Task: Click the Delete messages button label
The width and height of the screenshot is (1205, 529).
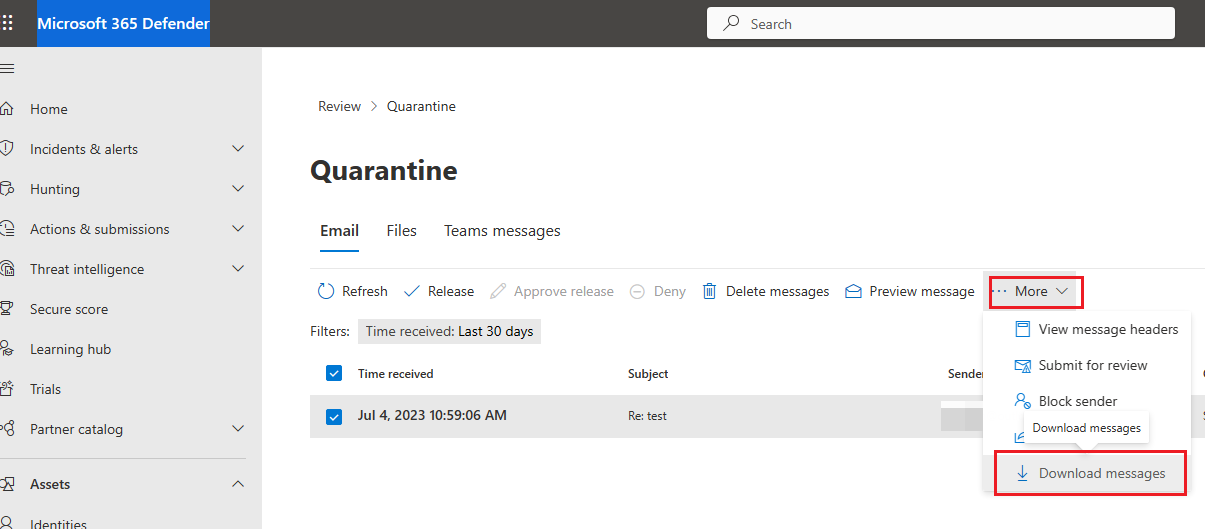Action: (777, 291)
